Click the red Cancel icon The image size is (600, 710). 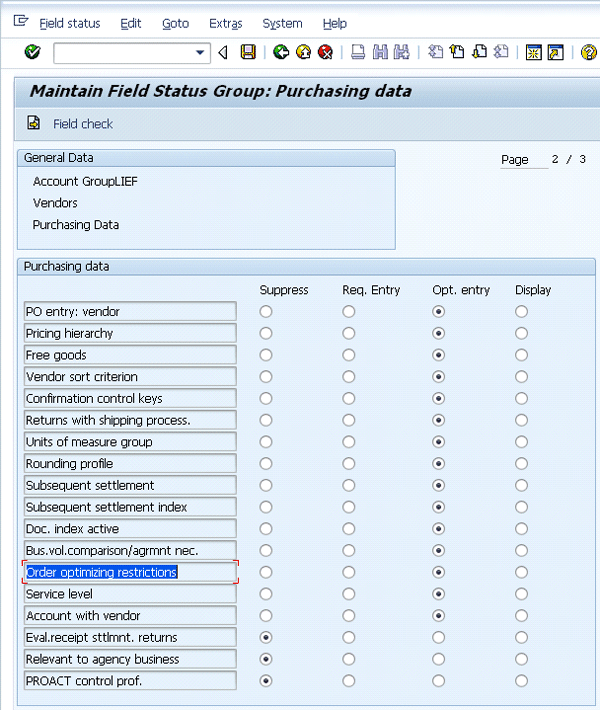(x=325, y=53)
